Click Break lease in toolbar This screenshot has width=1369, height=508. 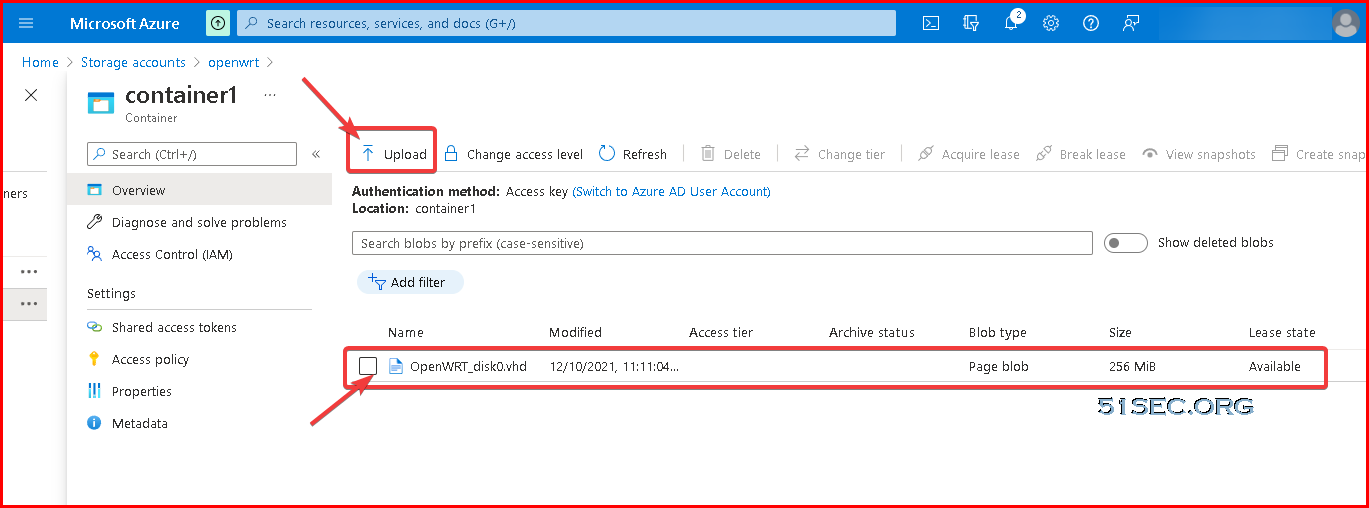tap(1081, 154)
